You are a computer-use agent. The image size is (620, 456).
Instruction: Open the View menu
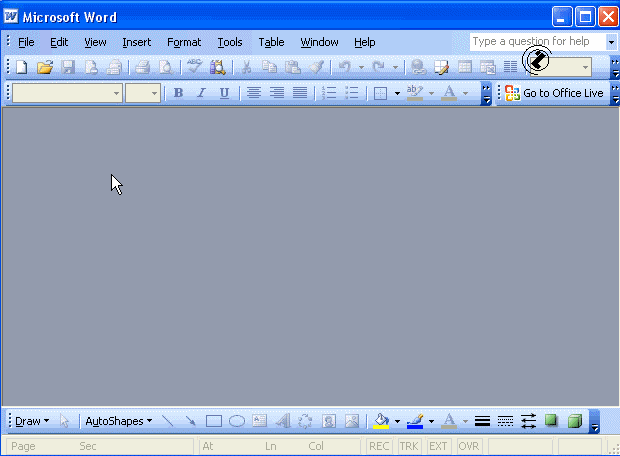pos(95,42)
